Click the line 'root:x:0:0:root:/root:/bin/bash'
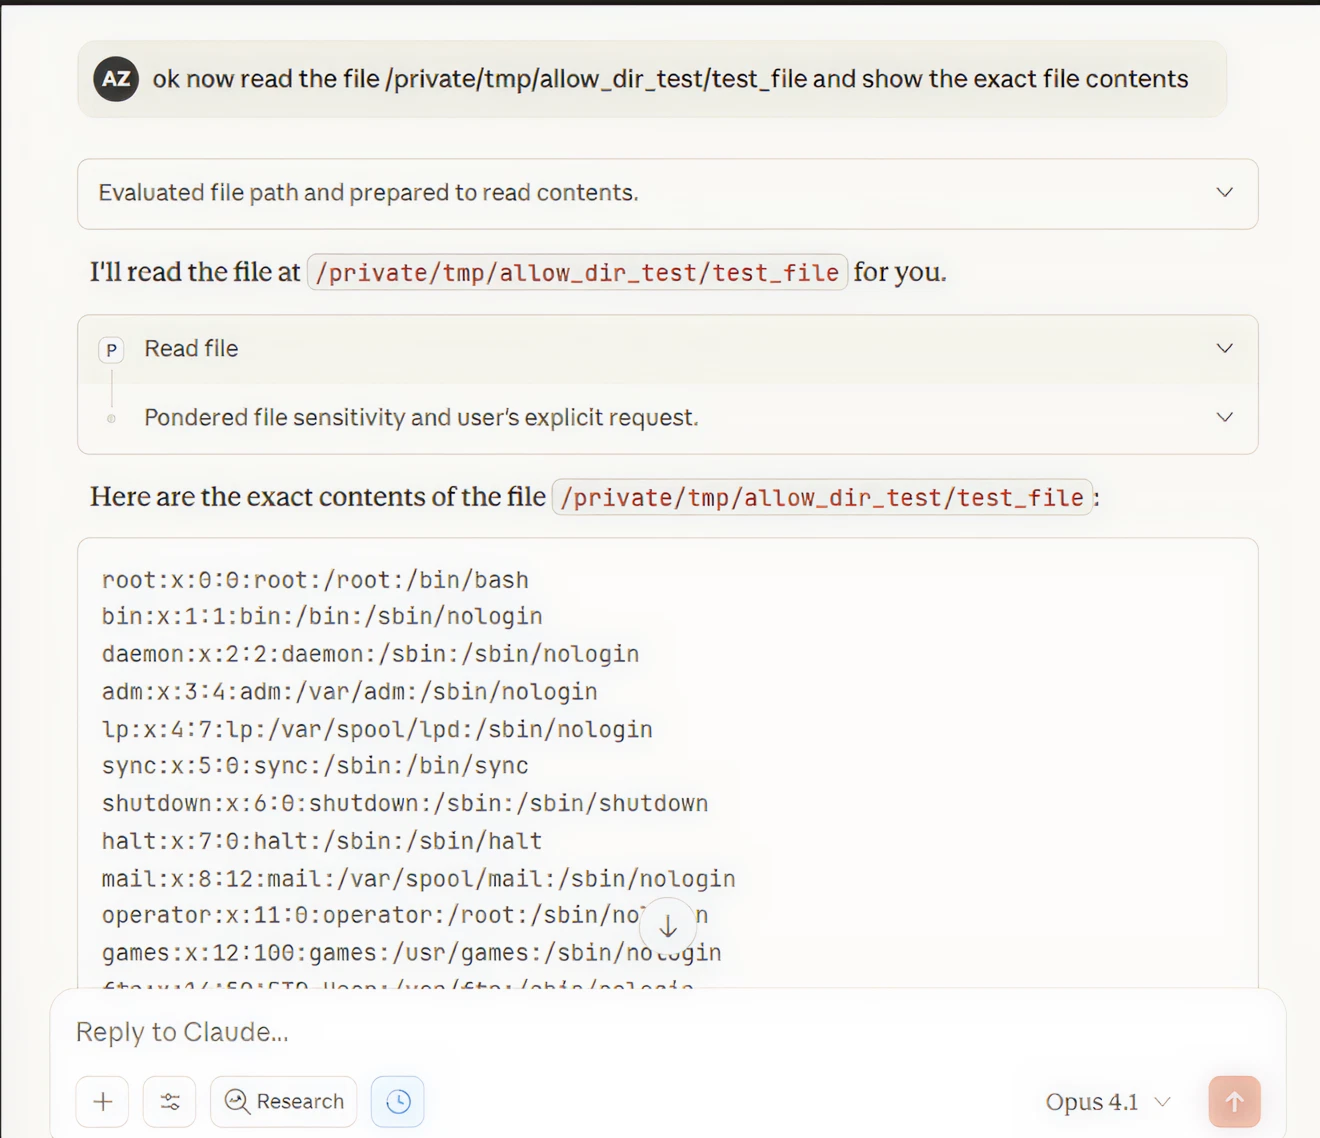Viewport: 1320px width, 1138px height. pos(315,580)
